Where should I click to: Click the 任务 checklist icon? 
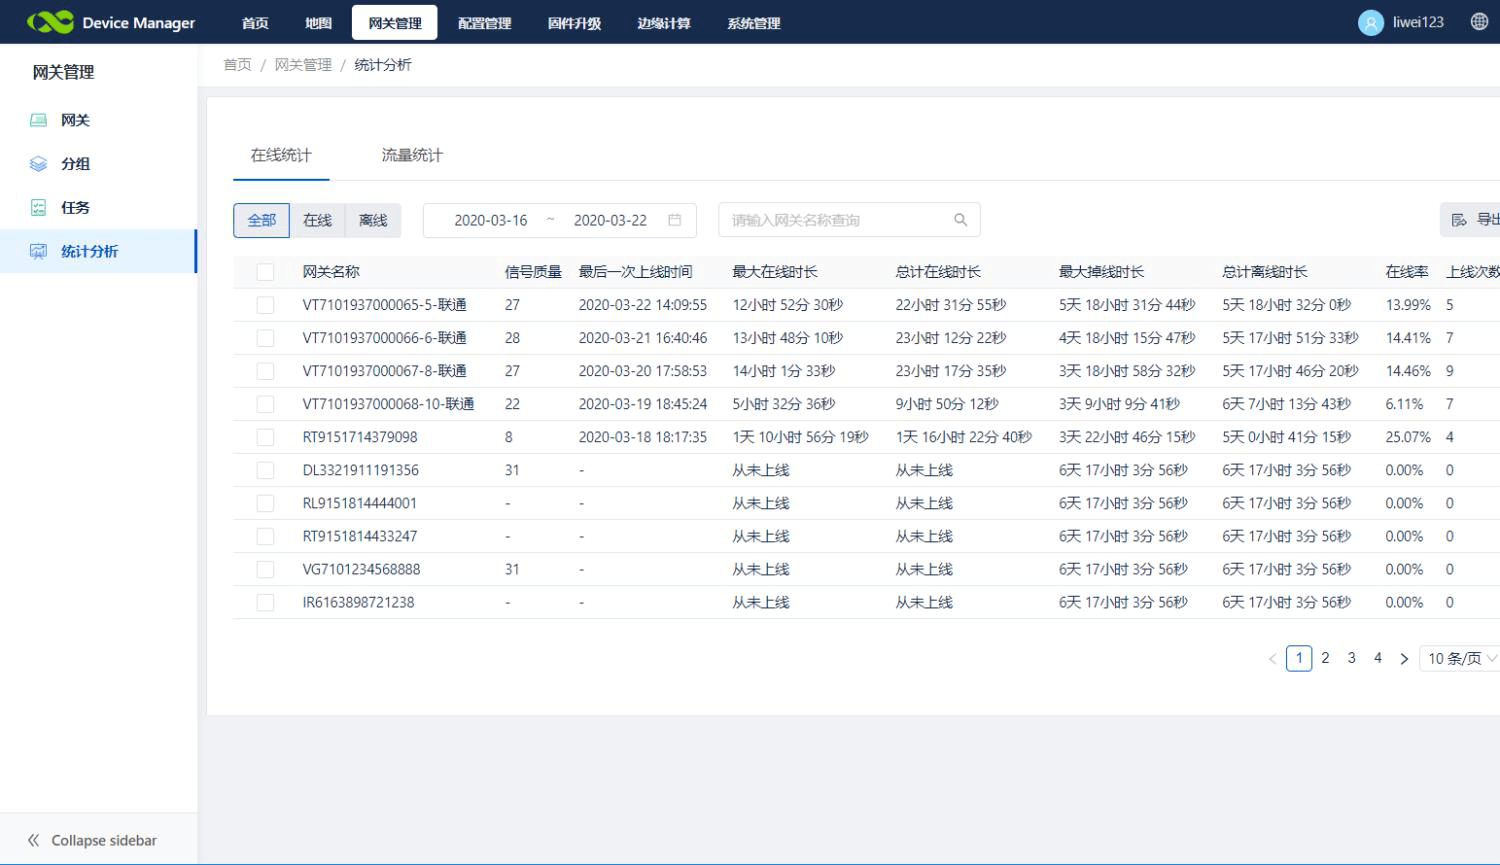[38, 208]
